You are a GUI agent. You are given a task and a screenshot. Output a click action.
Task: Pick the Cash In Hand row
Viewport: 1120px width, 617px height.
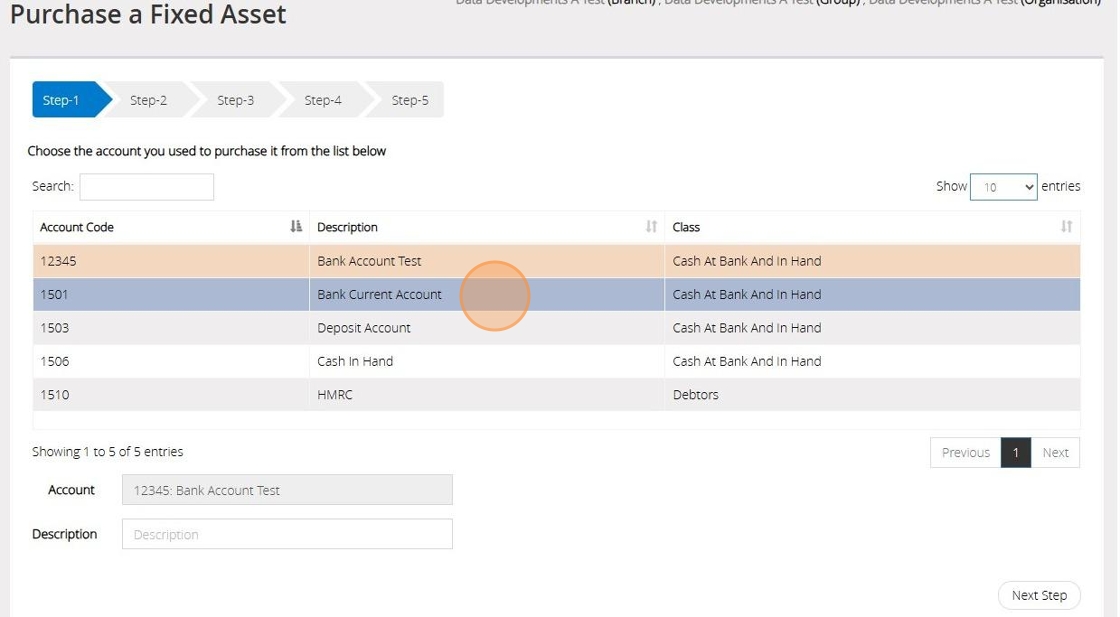(355, 361)
